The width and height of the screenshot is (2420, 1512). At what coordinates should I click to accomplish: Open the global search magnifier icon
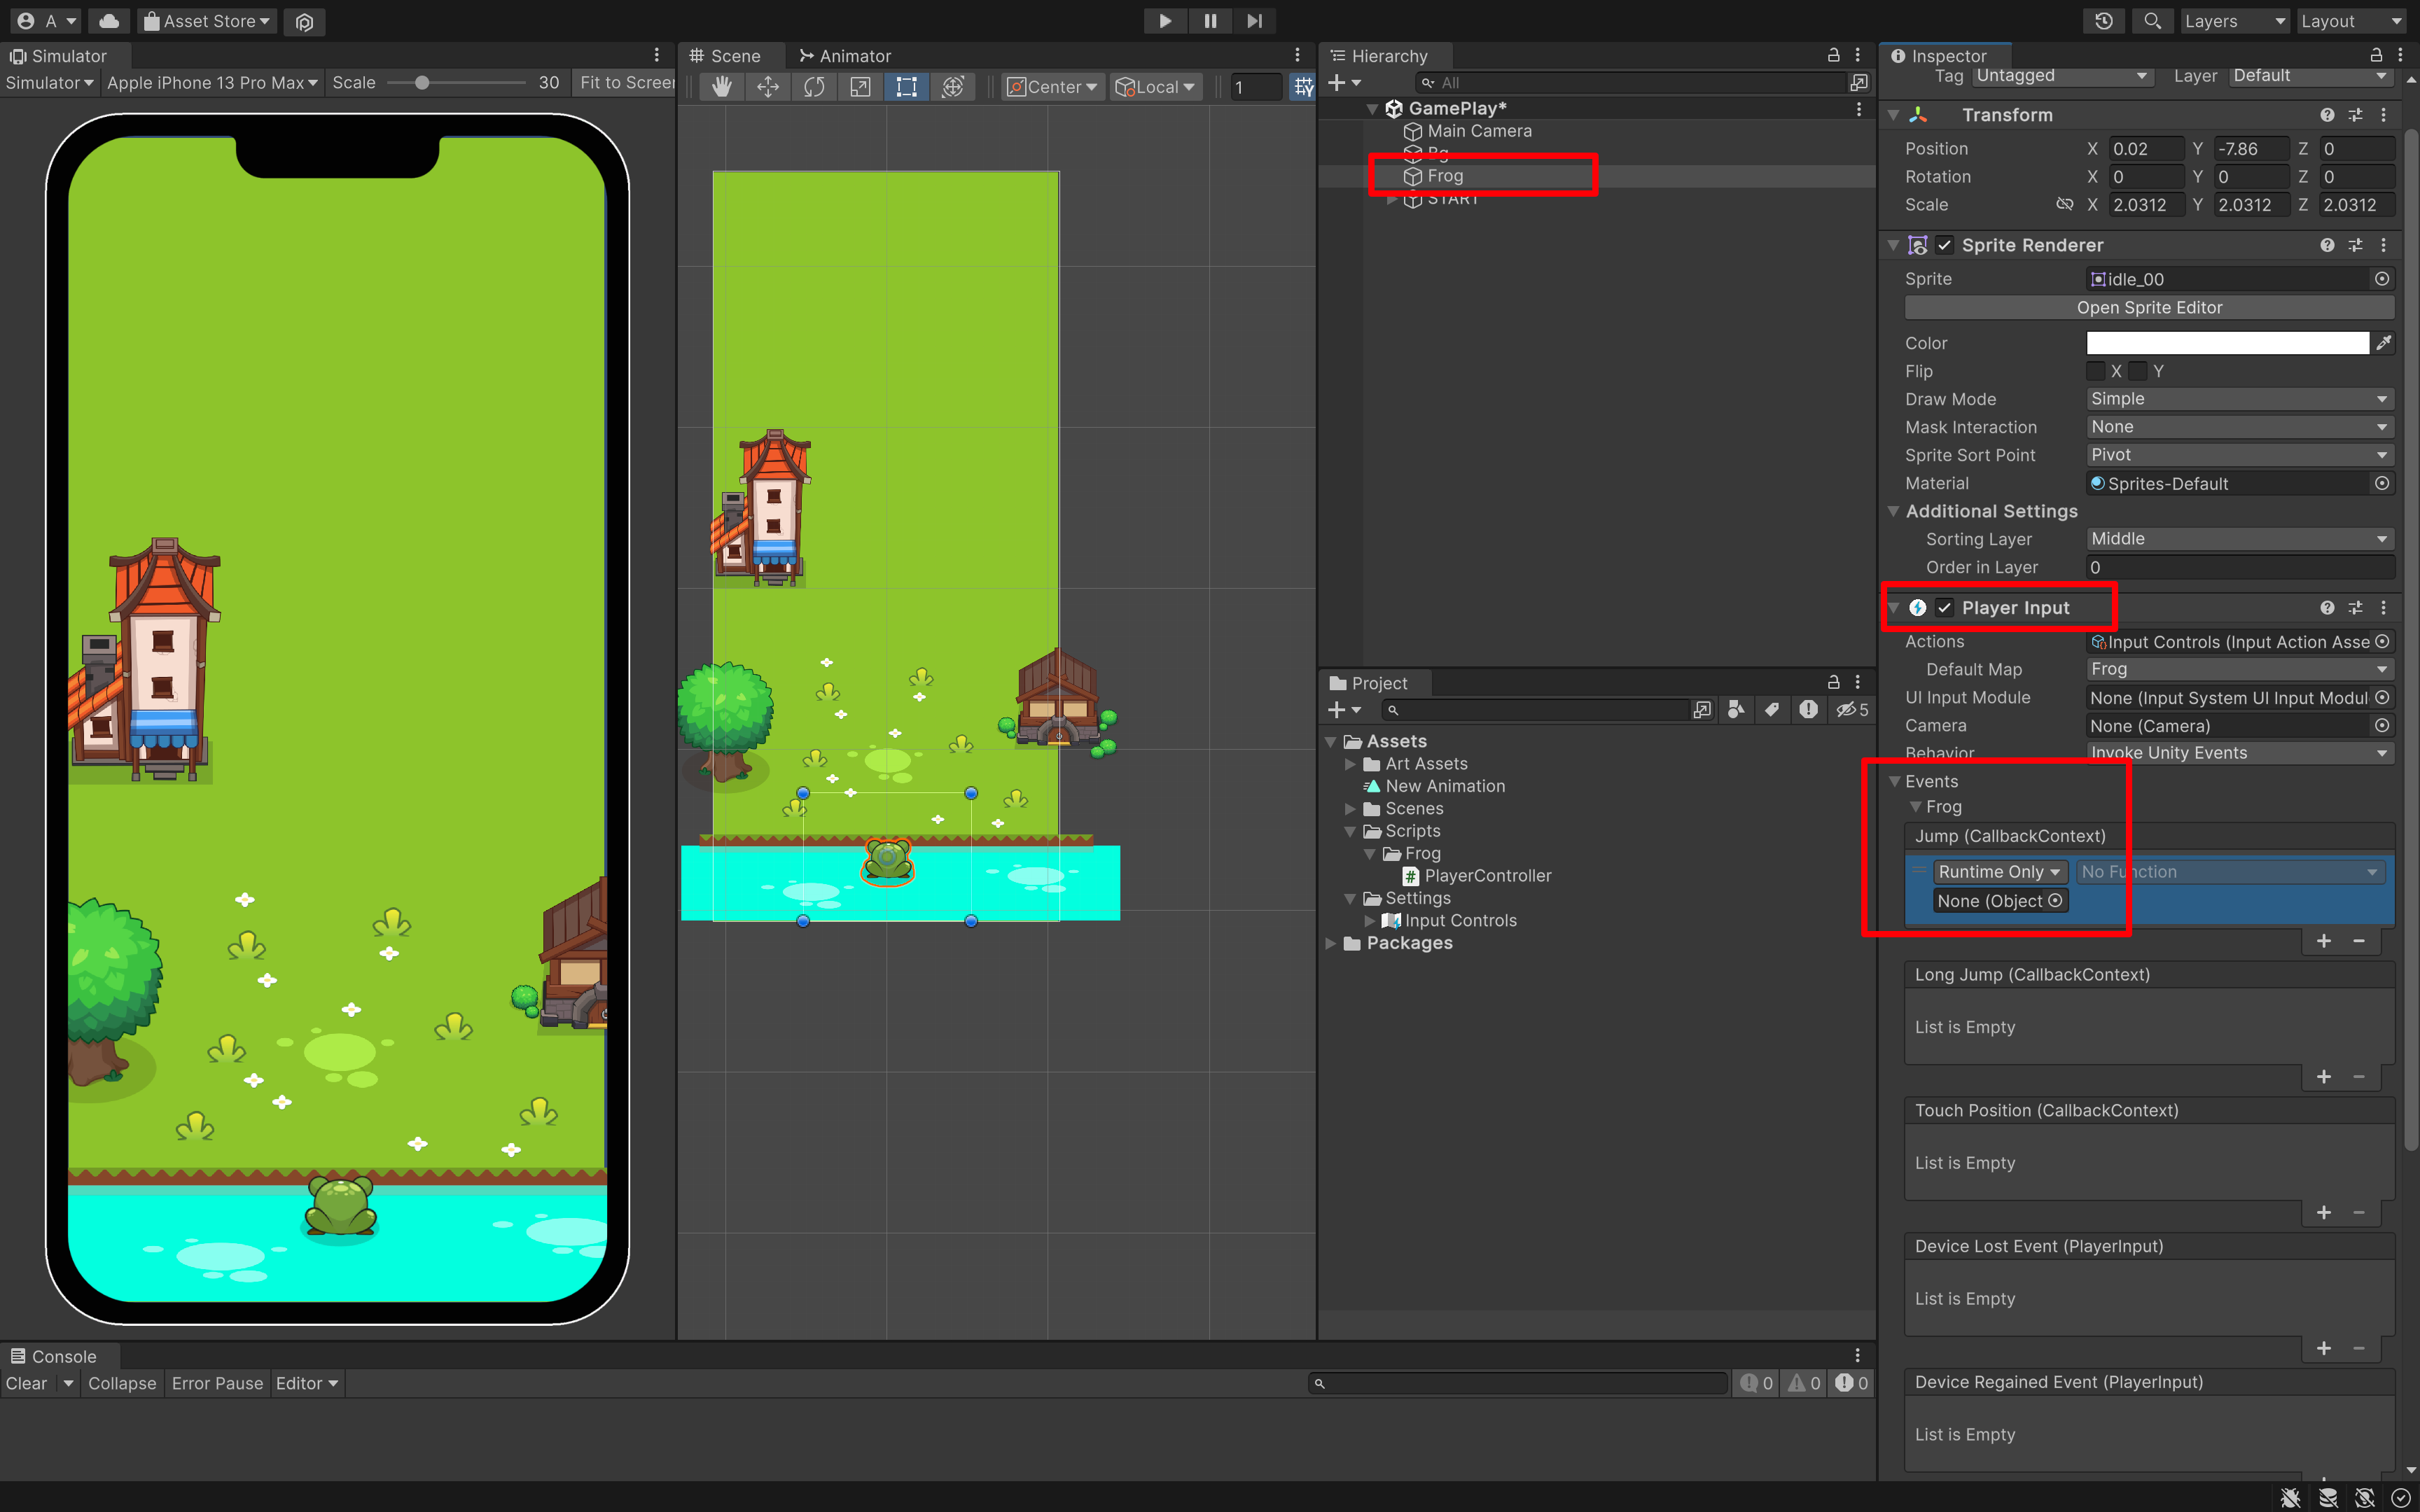click(x=2152, y=21)
